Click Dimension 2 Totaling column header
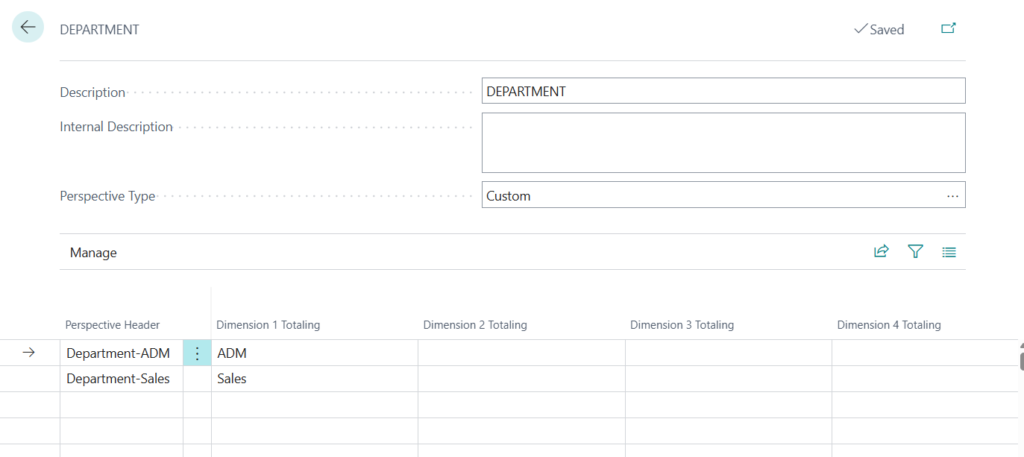The image size is (1024, 457). (x=475, y=325)
